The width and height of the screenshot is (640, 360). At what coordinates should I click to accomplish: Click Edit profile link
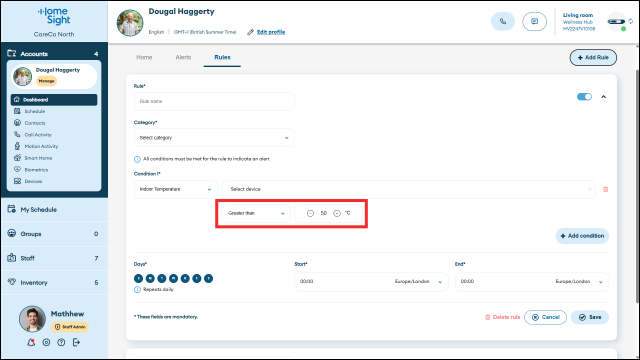point(271,32)
